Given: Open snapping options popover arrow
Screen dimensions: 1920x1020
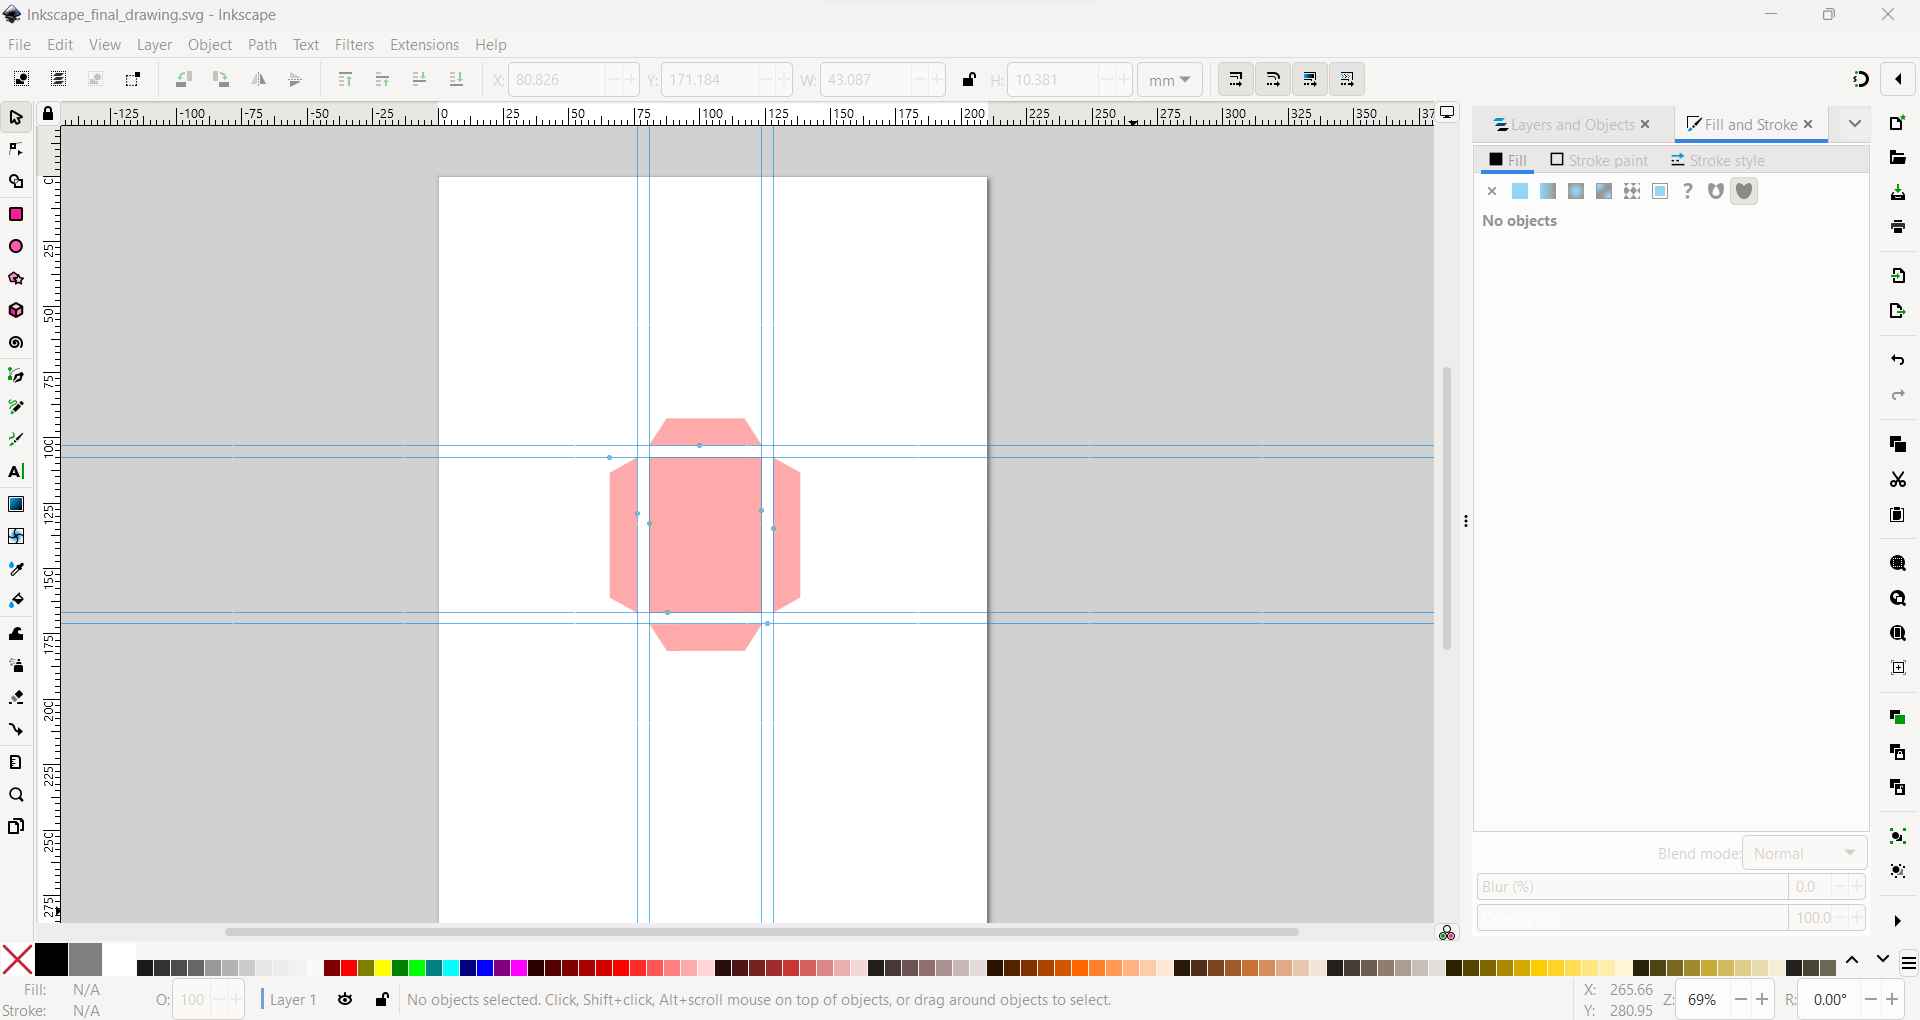Looking at the screenshot, I should 1899,80.
